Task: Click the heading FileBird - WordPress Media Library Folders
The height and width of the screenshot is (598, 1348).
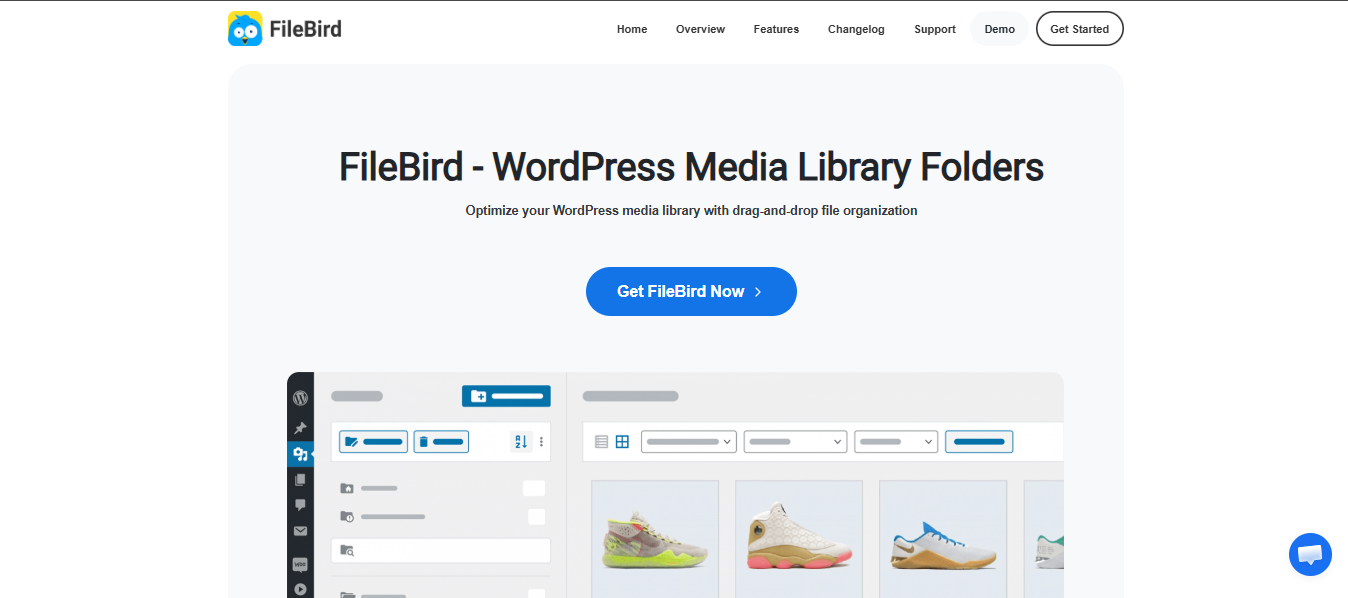Action: (691, 167)
